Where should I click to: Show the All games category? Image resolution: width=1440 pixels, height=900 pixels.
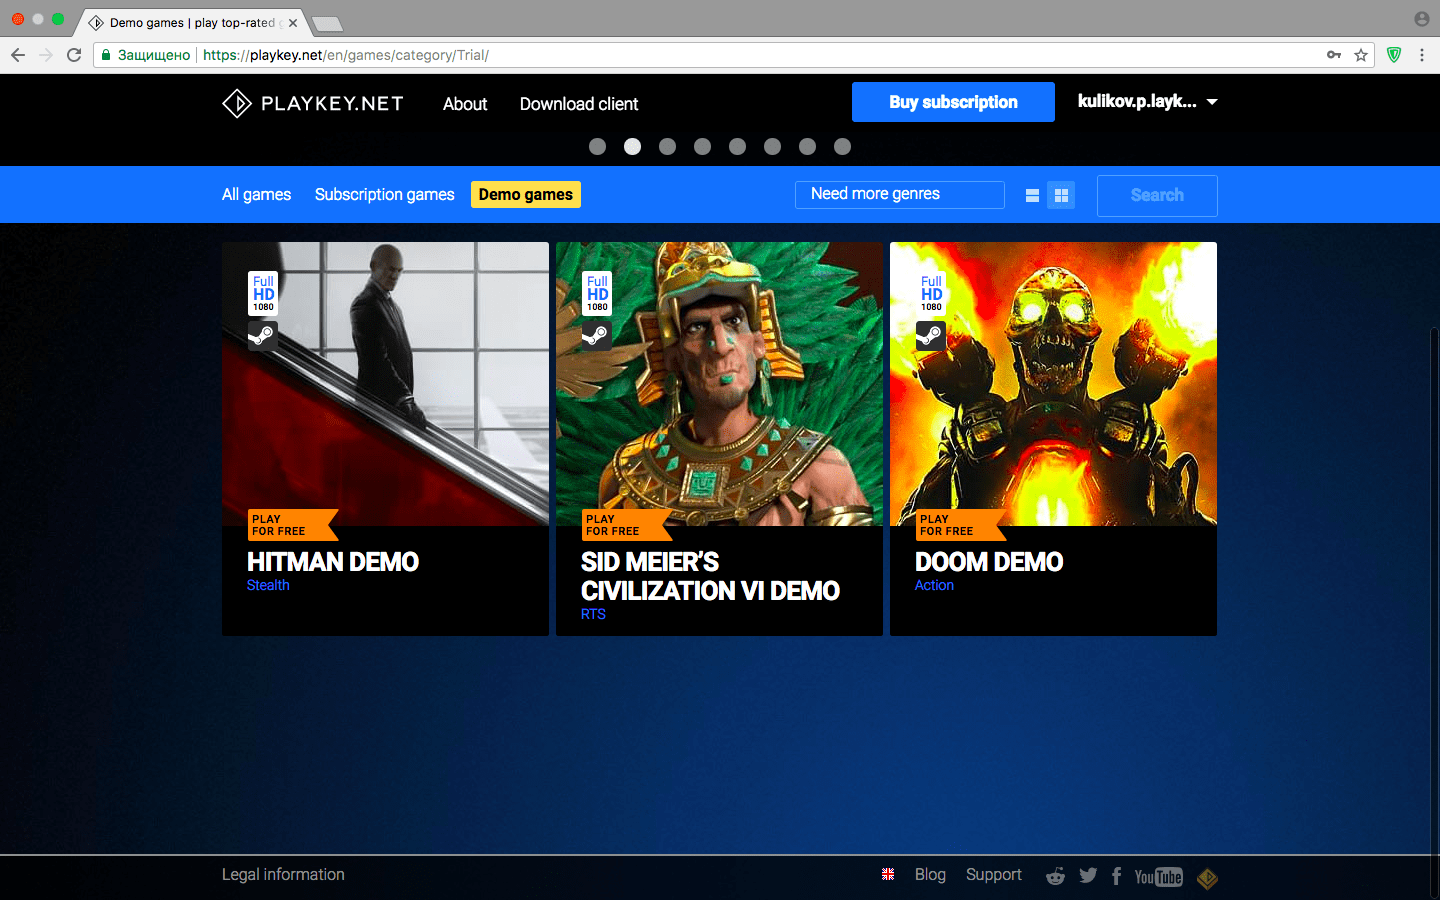256,194
